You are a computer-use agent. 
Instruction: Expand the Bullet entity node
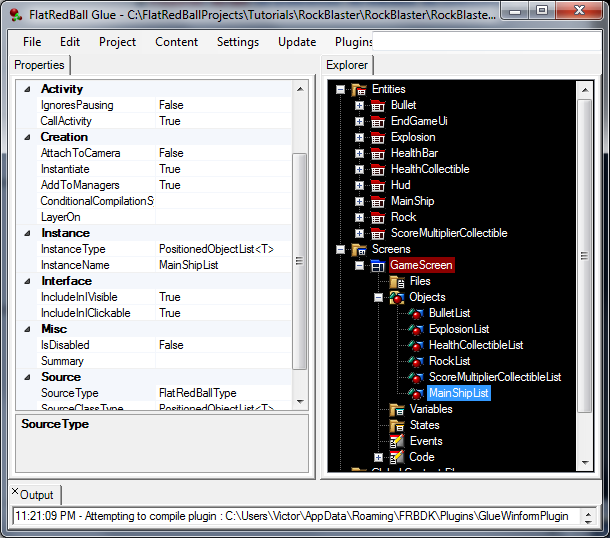point(359,105)
